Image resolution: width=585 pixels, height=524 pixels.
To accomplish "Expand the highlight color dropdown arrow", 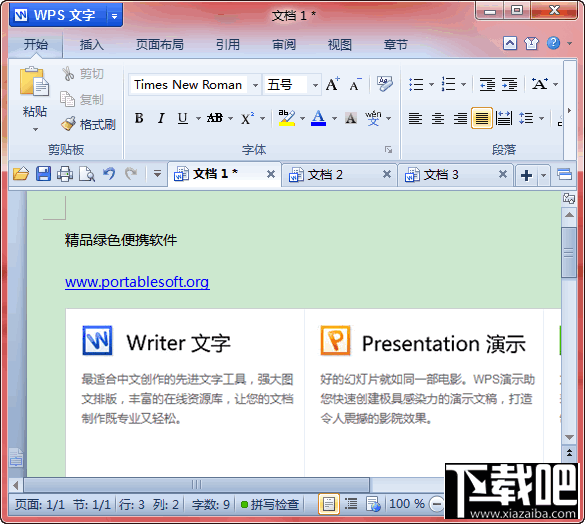I will [x=302, y=119].
